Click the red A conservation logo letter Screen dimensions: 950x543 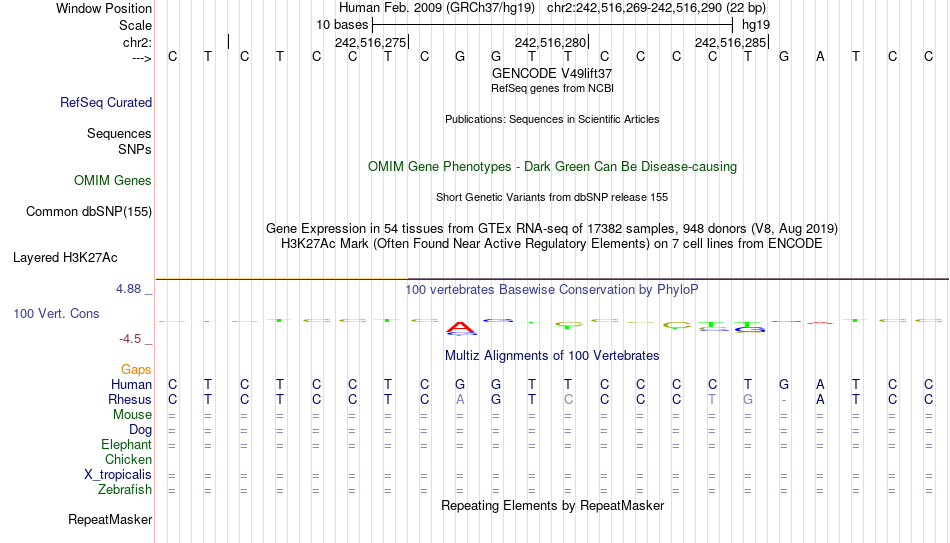[x=460, y=328]
